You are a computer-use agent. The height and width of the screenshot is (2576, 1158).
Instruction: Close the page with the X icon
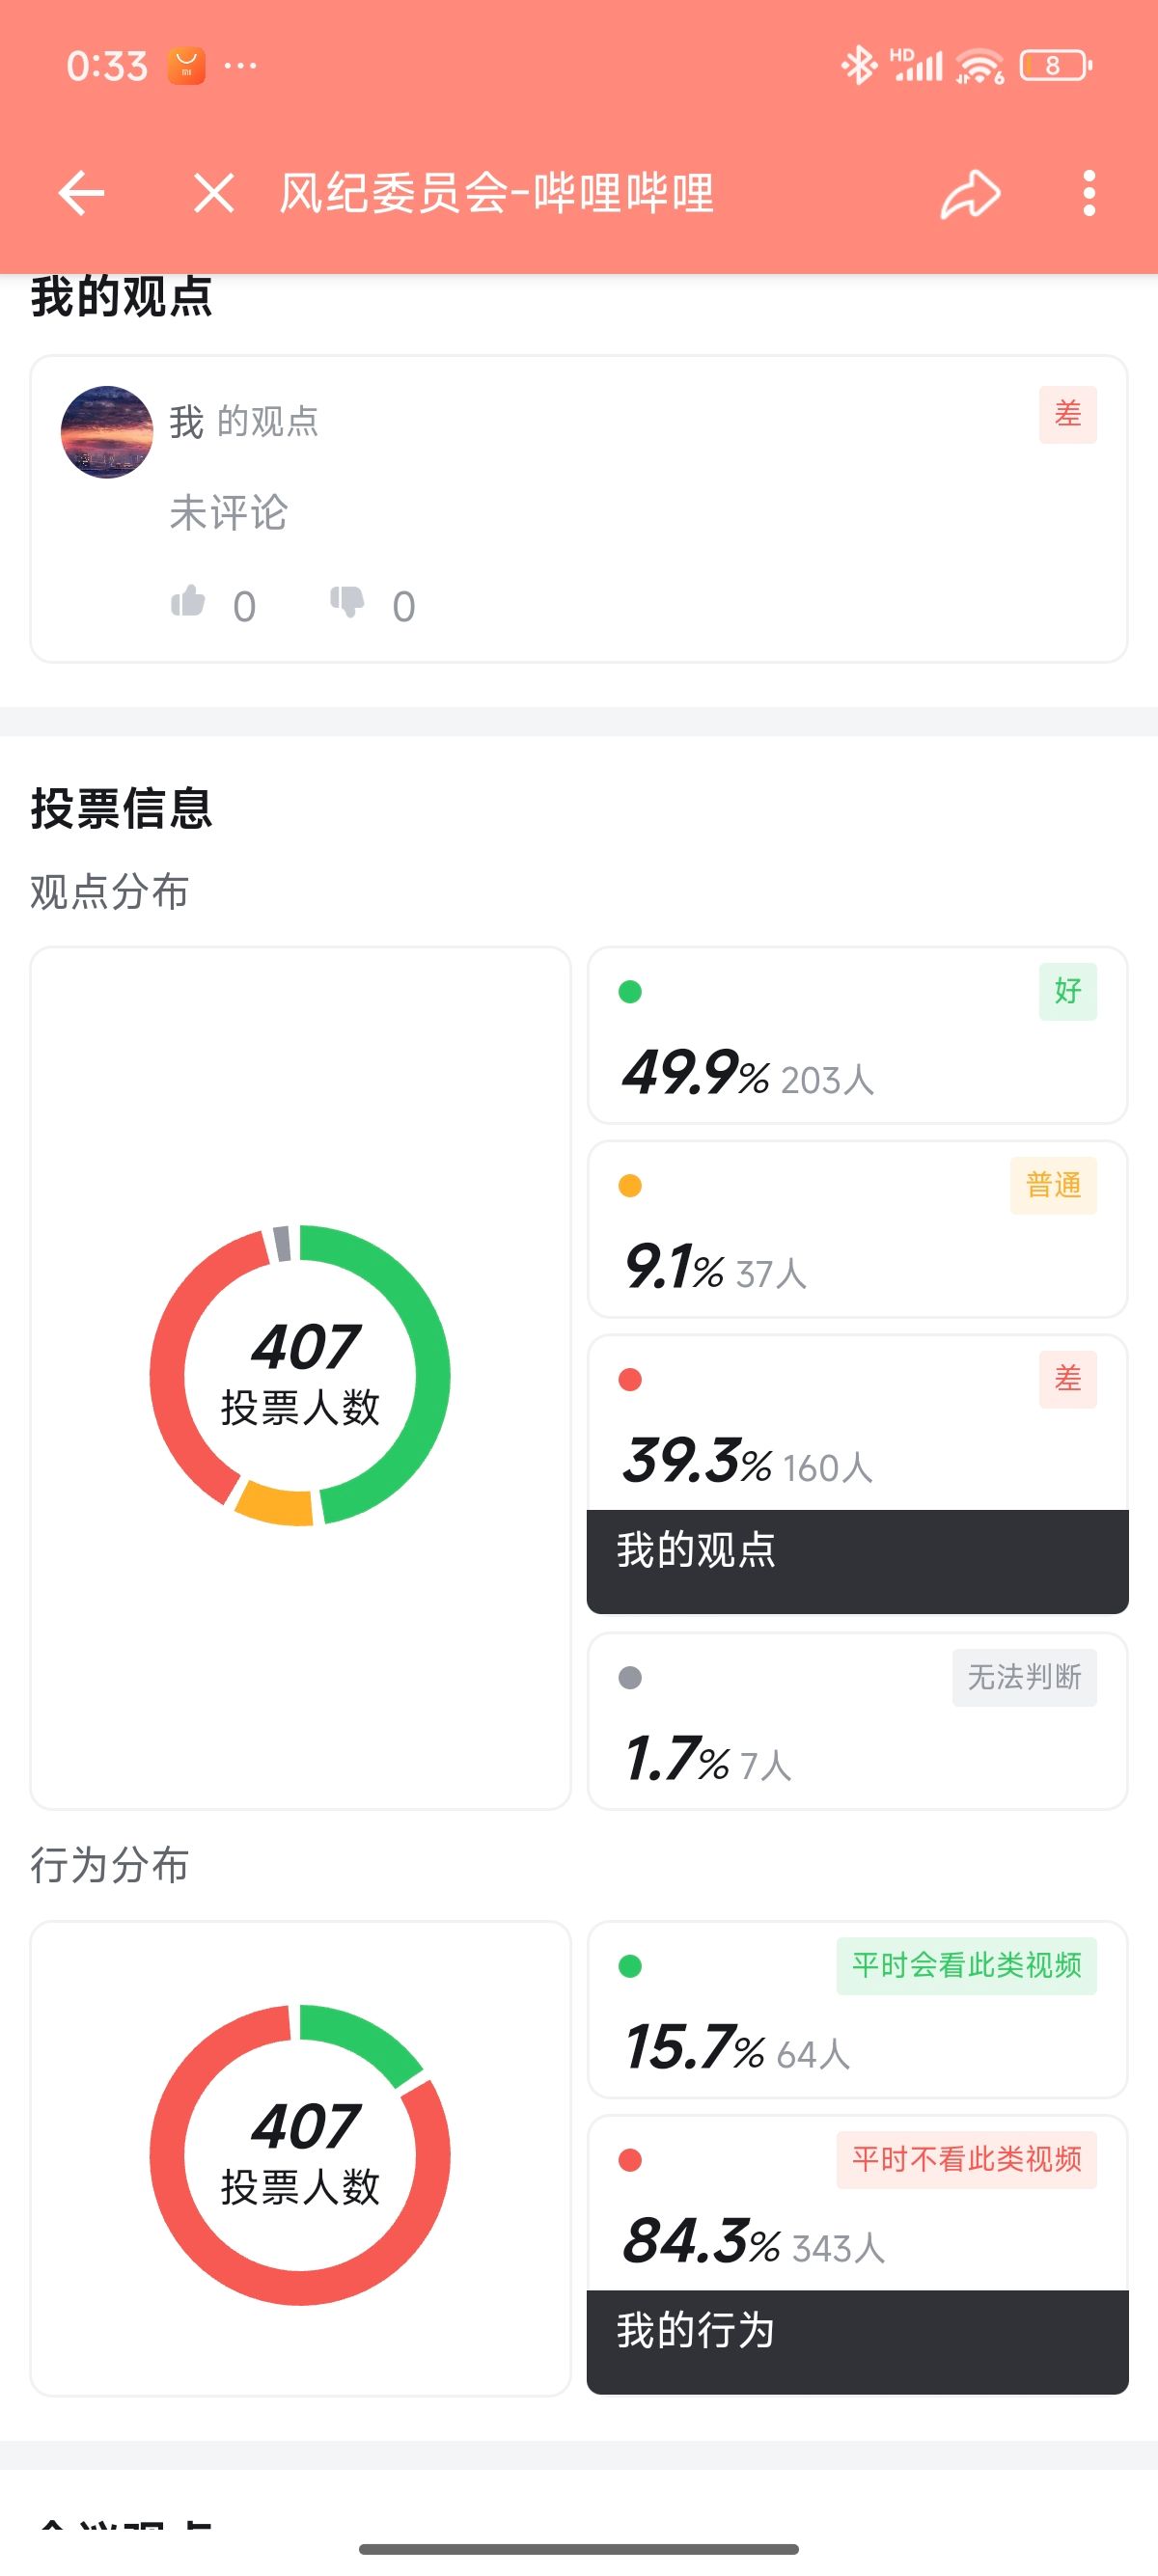(x=214, y=193)
